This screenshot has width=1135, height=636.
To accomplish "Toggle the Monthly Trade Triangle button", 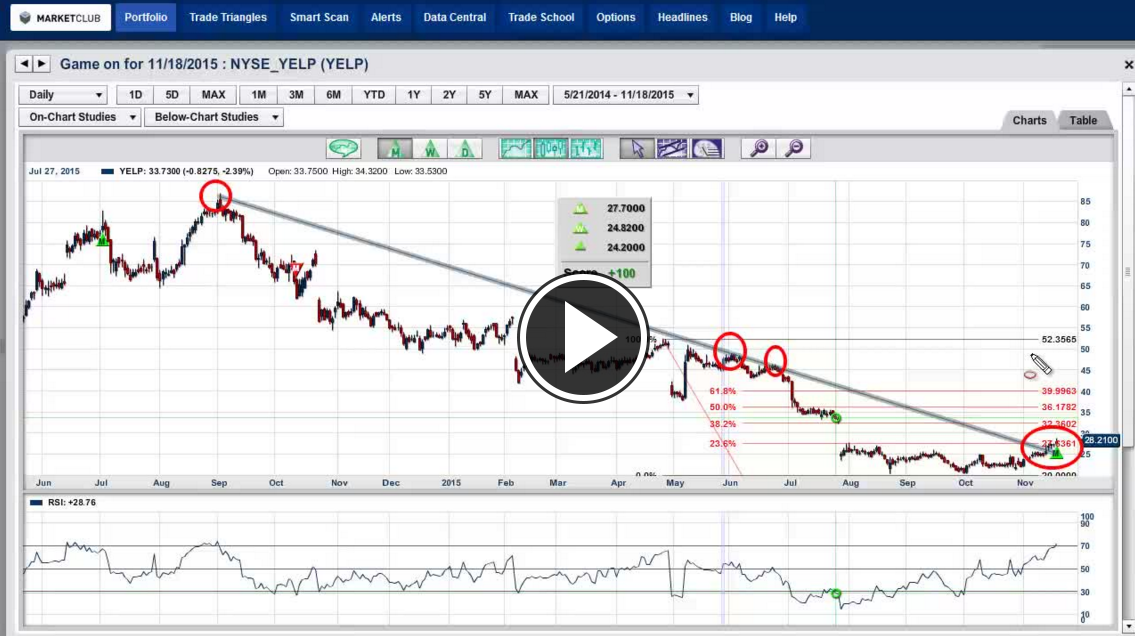I will click(x=395, y=148).
